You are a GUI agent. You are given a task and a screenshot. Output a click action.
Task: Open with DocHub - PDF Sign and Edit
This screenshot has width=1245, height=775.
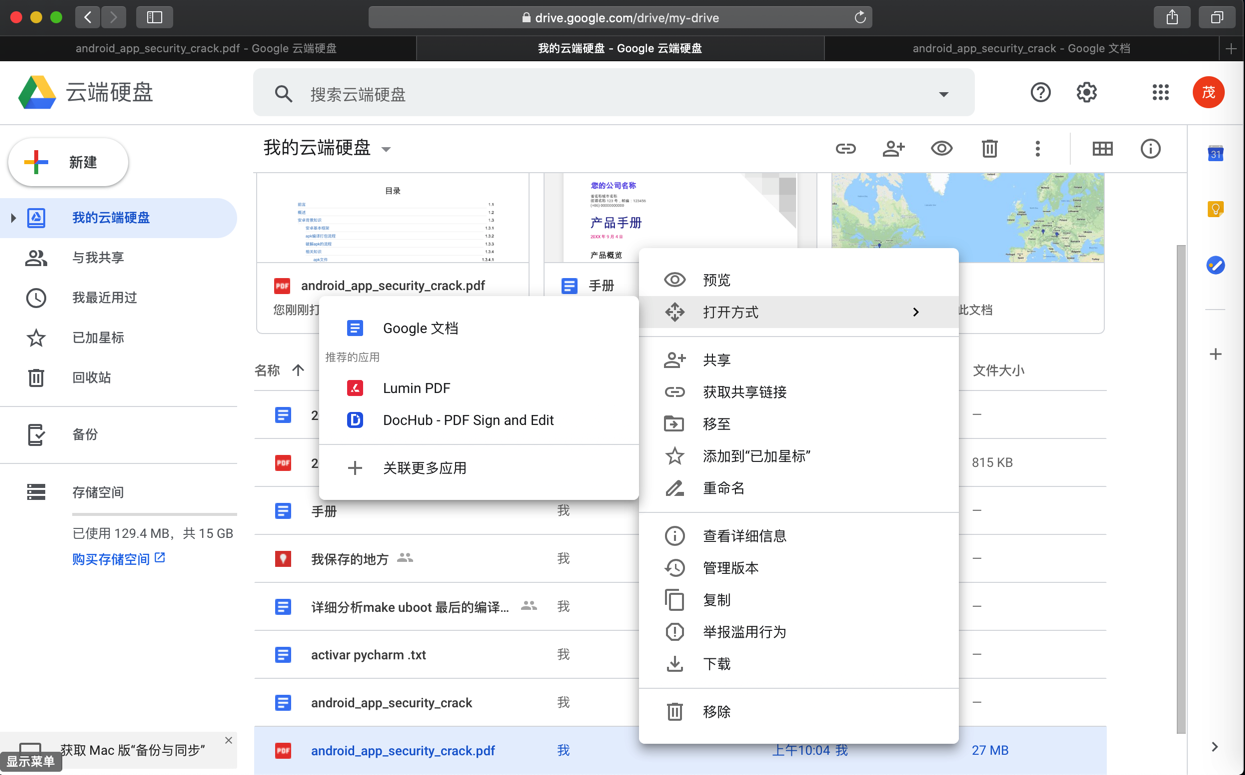click(478, 420)
